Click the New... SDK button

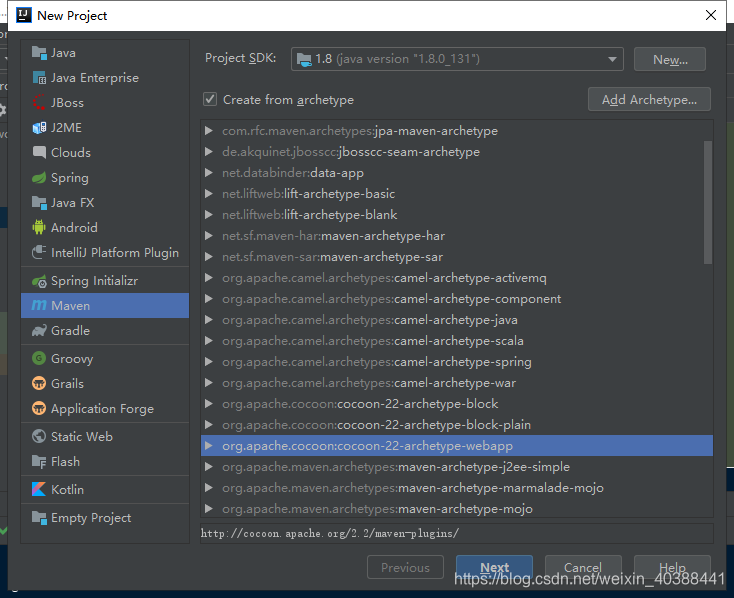tap(670, 59)
